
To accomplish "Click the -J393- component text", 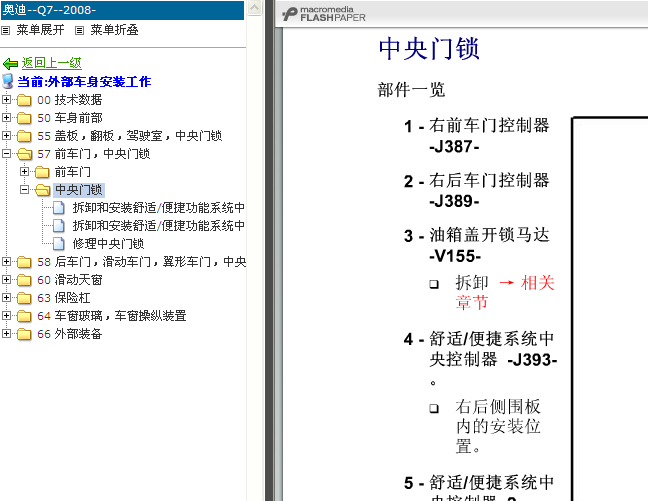I will point(532,360).
